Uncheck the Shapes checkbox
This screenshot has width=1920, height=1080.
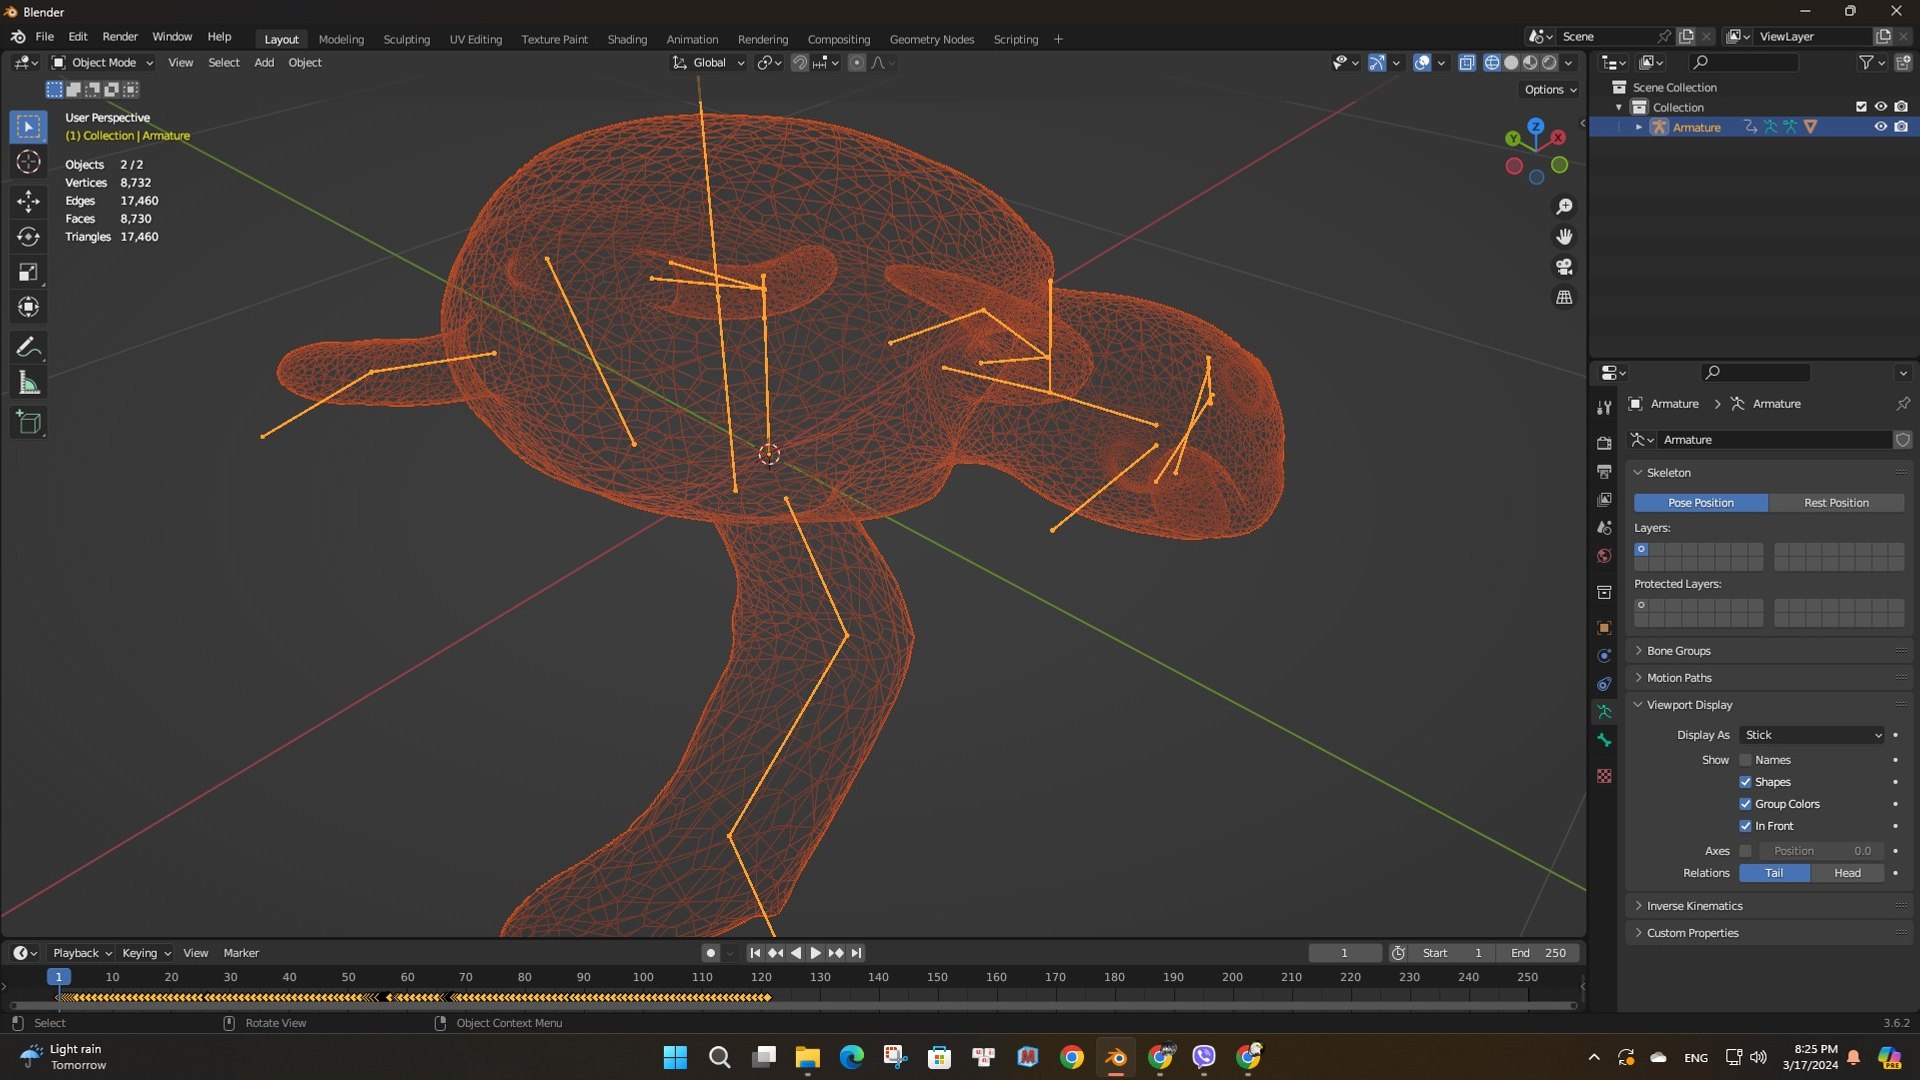[1745, 782]
